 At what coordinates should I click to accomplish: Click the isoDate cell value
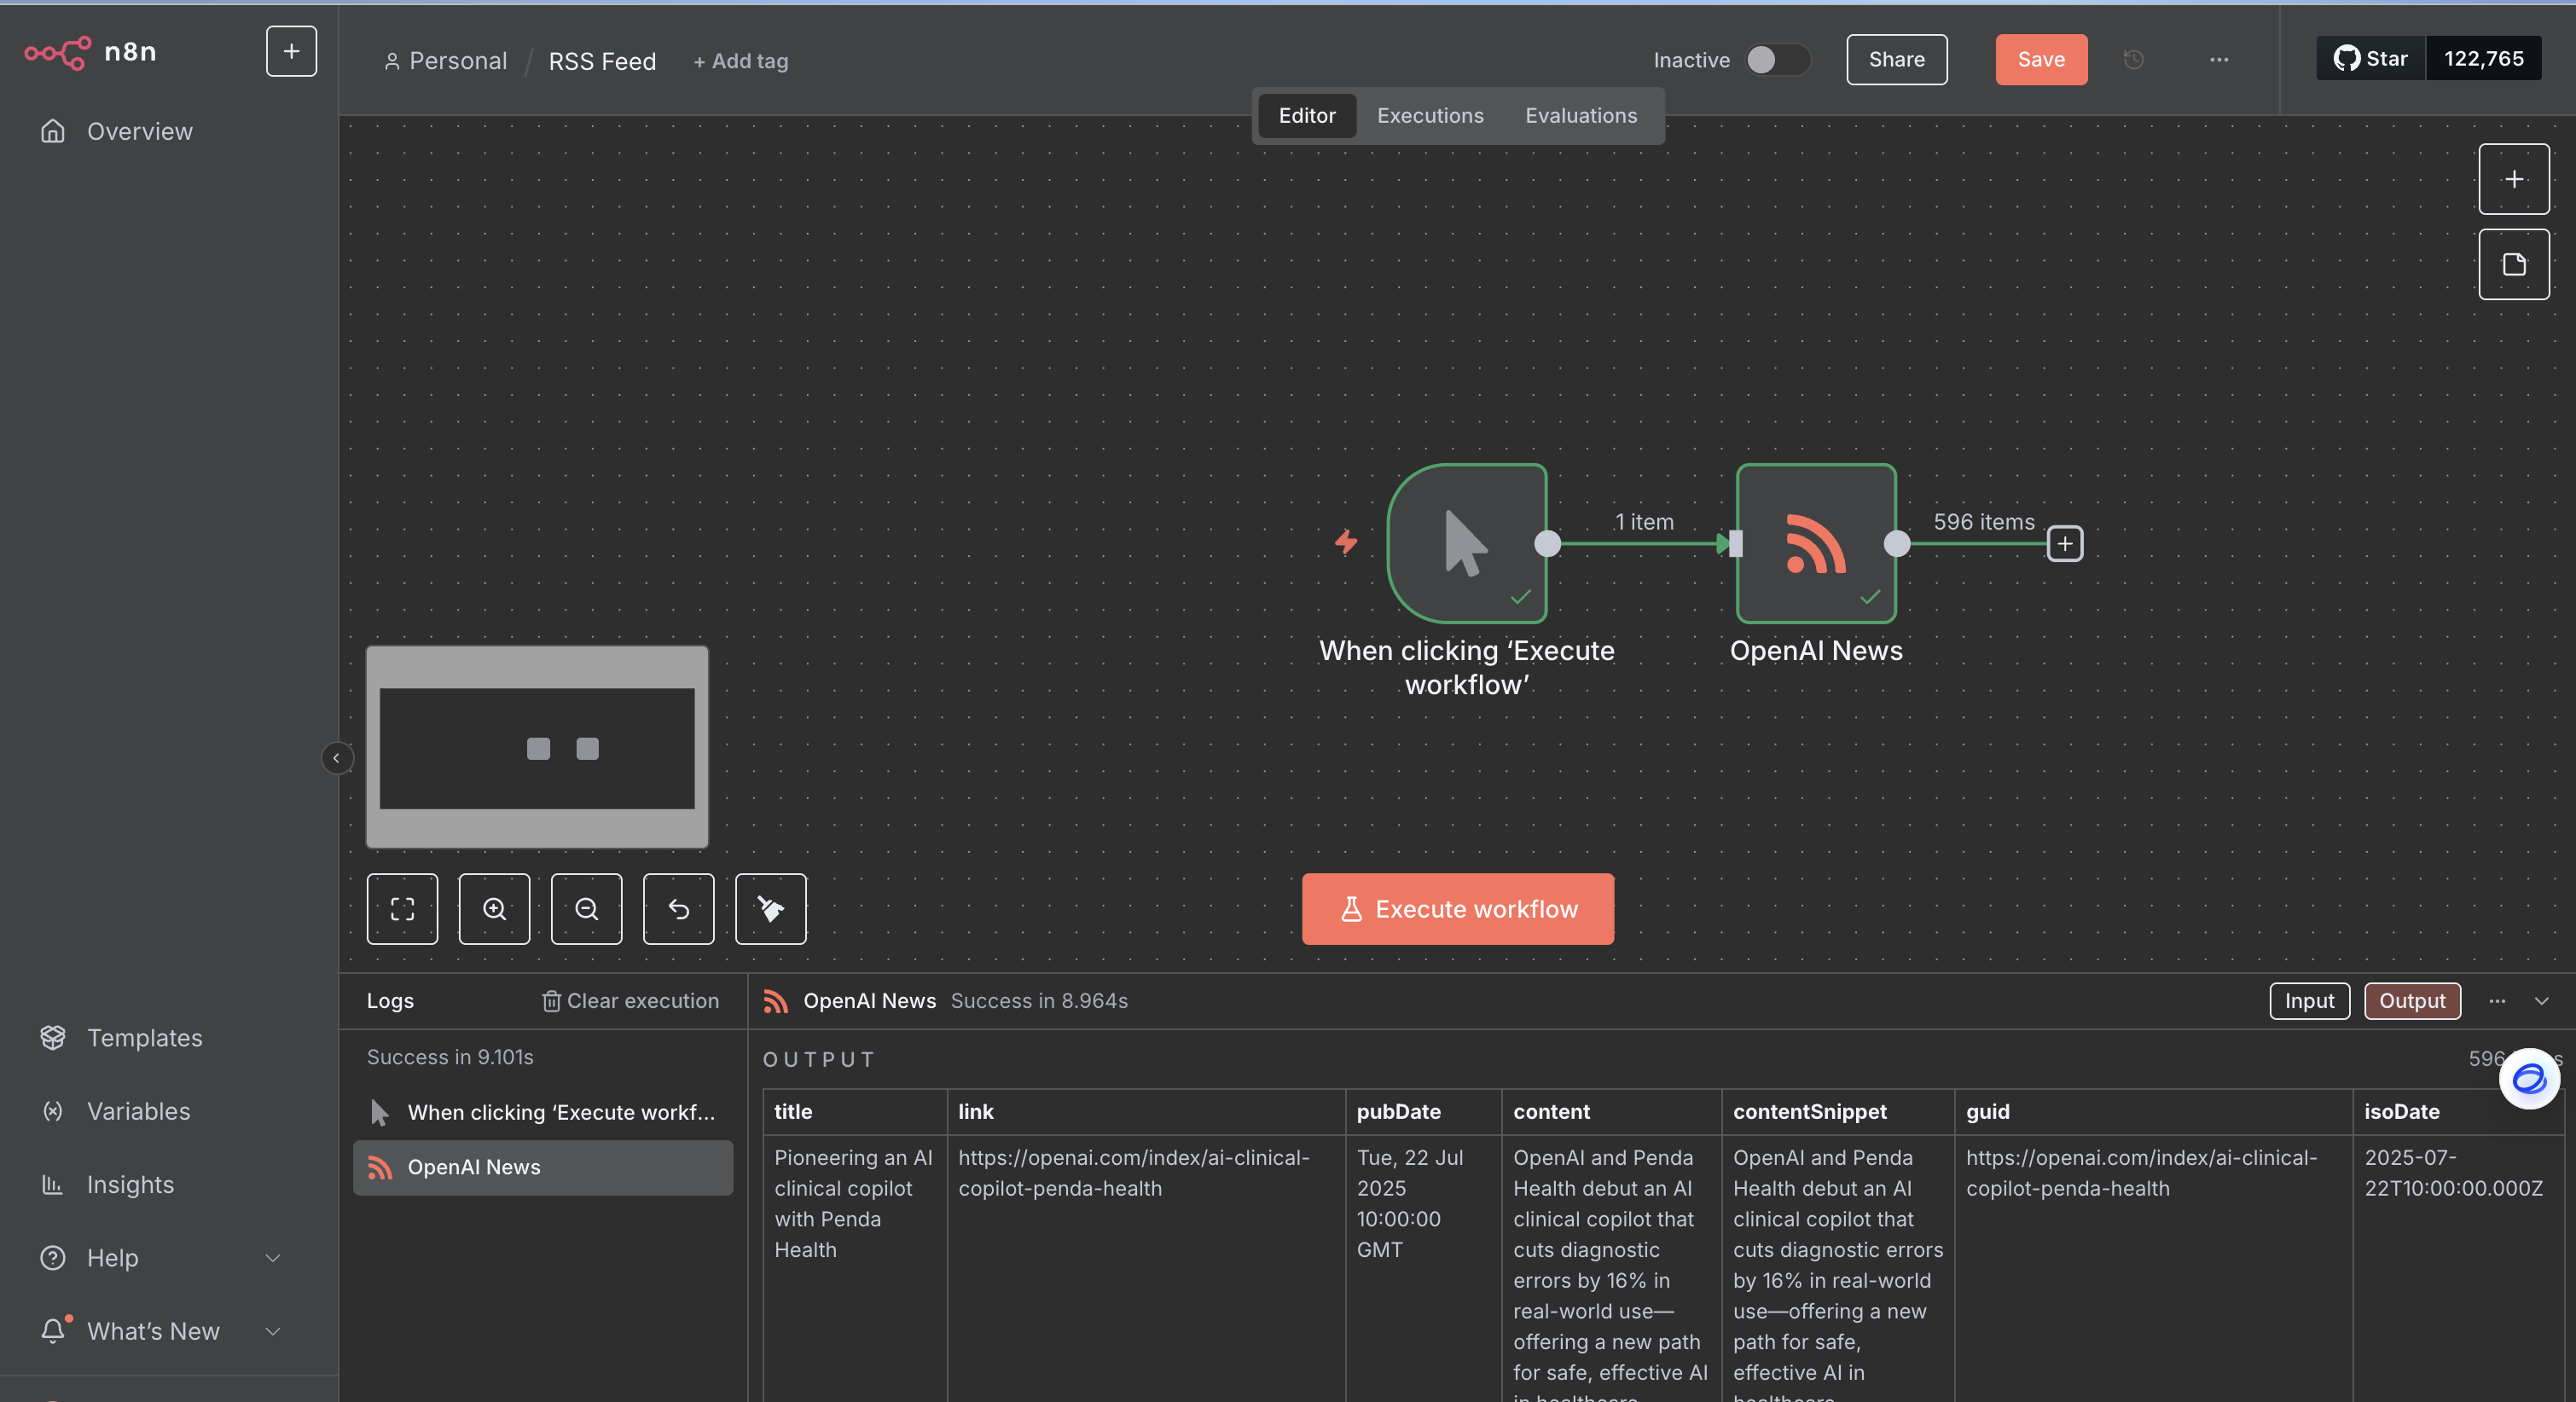2453,1173
